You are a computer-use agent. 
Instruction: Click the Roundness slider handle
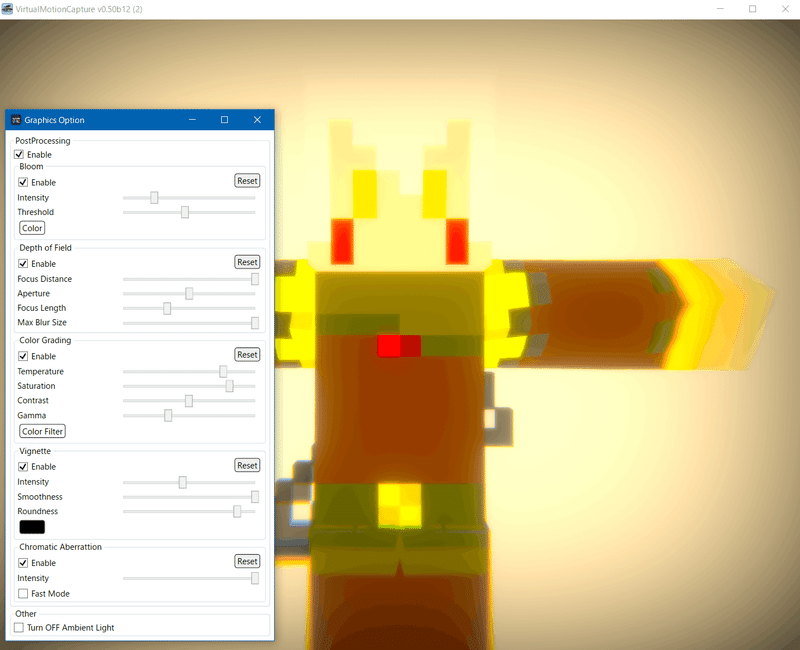pos(237,511)
